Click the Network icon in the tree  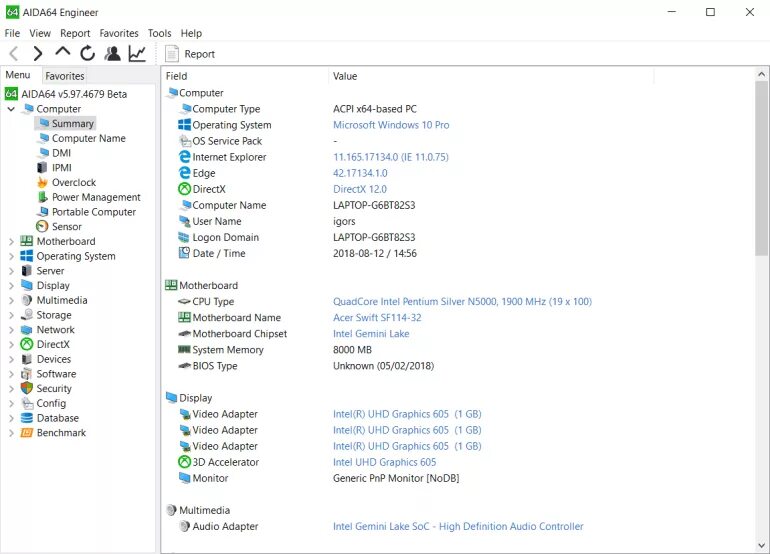[x=27, y=330]
